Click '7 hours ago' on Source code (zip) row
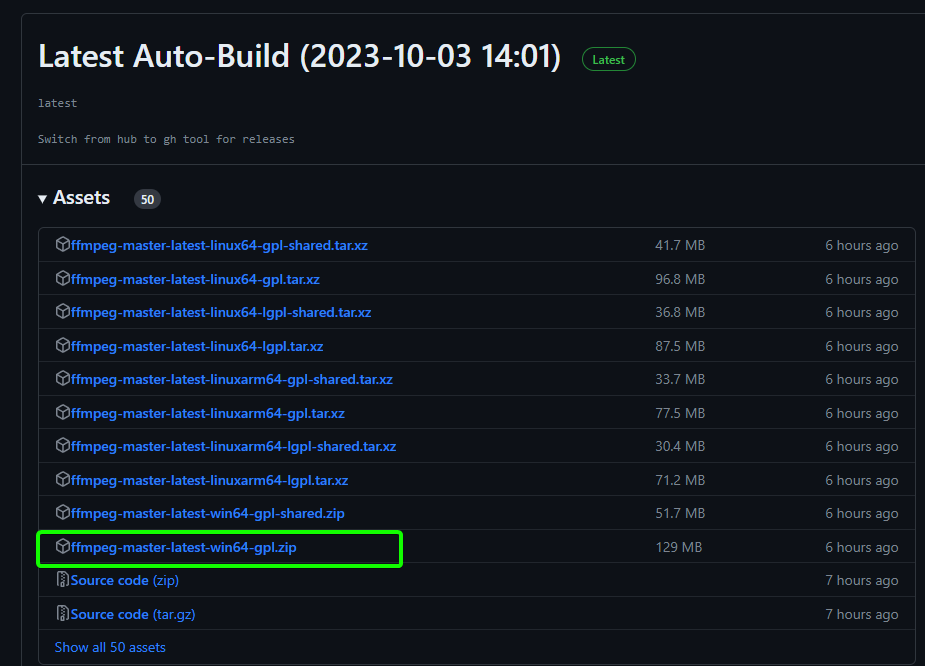Viewport: 925px width, 666px height. [862, 580]
